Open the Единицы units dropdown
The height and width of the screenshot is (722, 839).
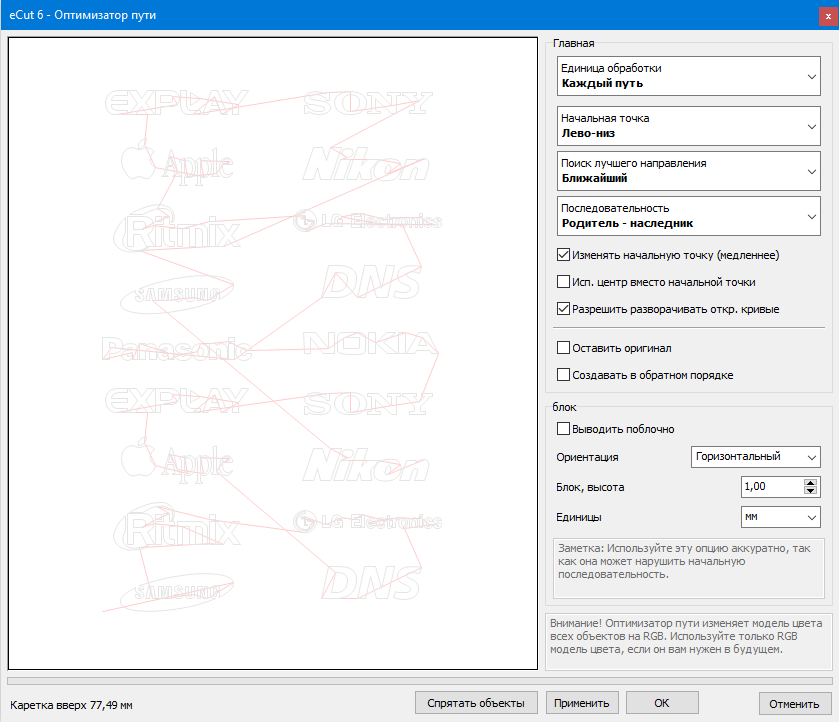[x=781, y=517]
